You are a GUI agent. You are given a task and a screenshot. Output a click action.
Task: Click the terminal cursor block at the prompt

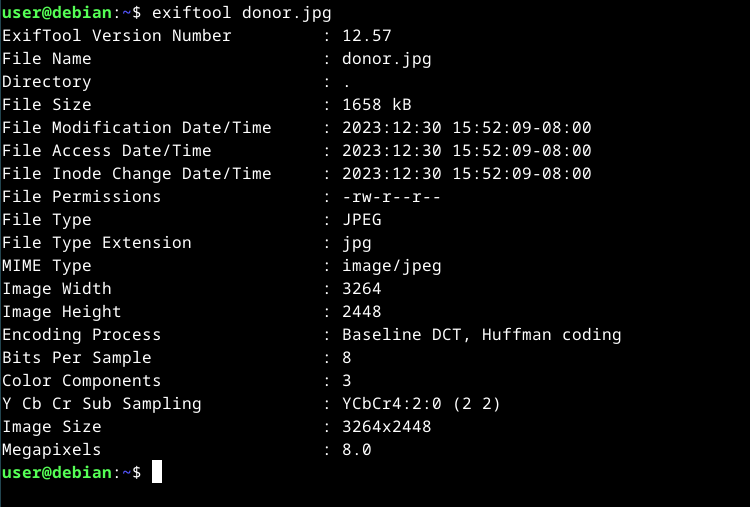click(x=157, y=473)
